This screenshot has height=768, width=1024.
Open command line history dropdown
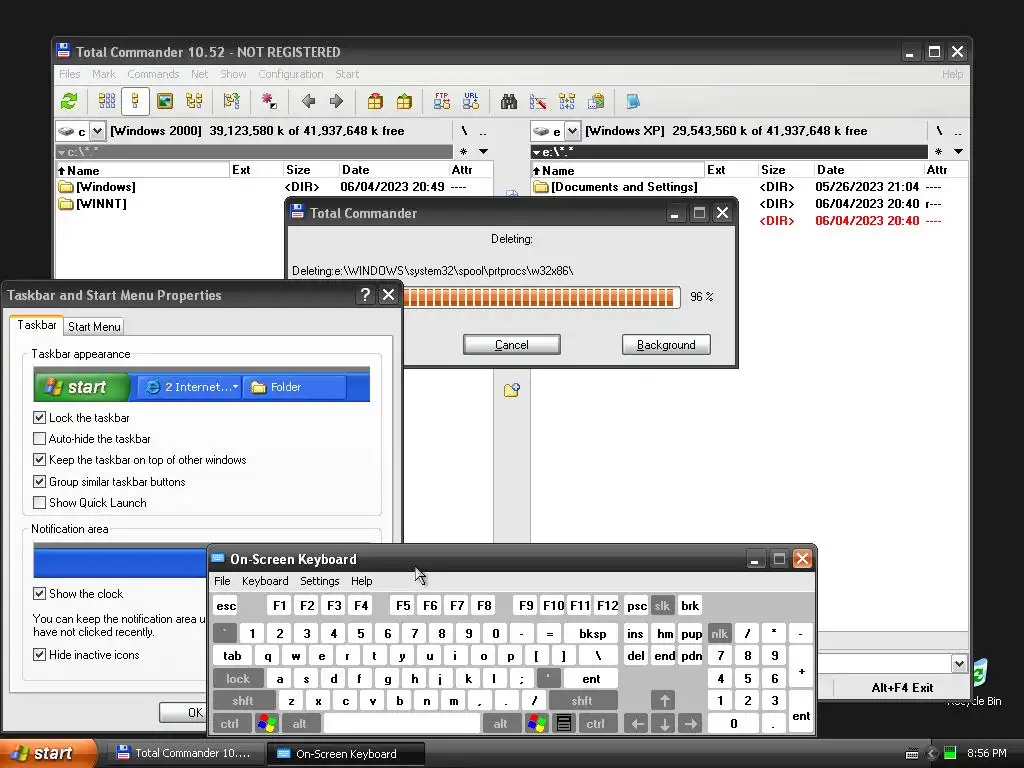(x=959, y=664)
